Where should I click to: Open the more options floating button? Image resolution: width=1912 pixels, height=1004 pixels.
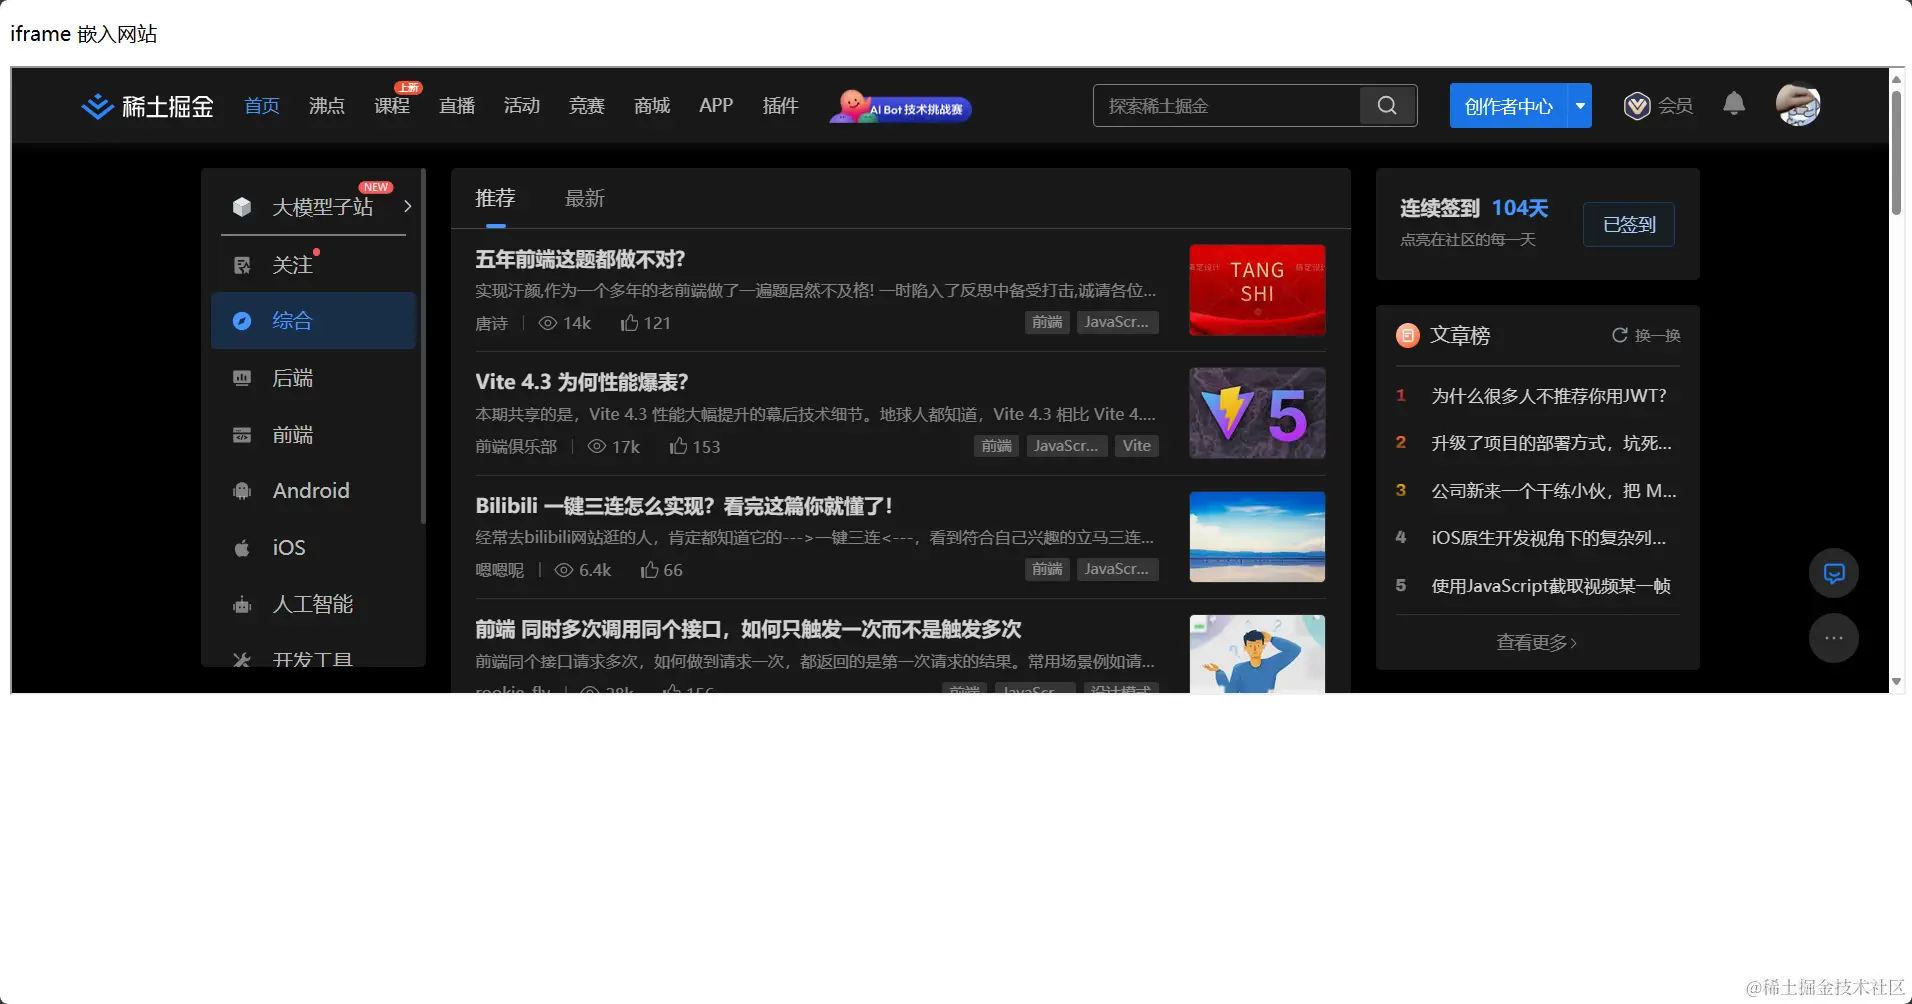point(1834,638)
